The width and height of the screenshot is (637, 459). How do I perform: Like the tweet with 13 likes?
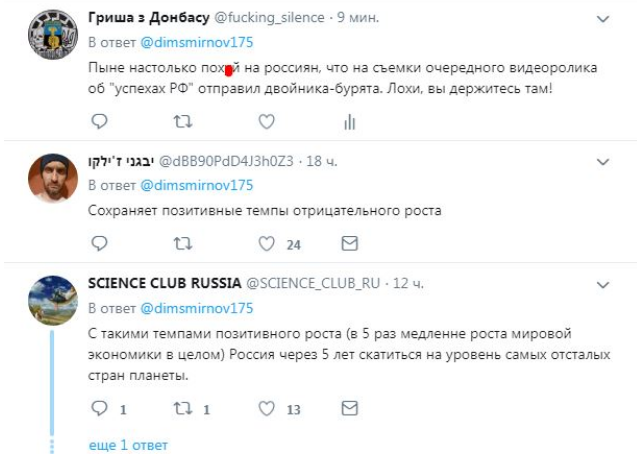click(x=266, y=408)
